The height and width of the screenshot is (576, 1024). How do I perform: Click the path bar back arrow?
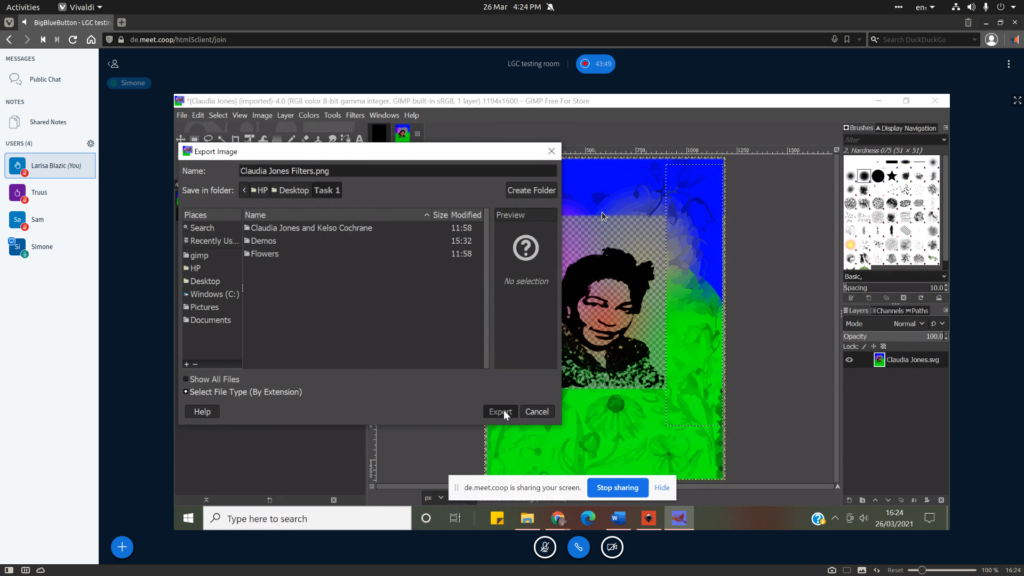[244, 190]
